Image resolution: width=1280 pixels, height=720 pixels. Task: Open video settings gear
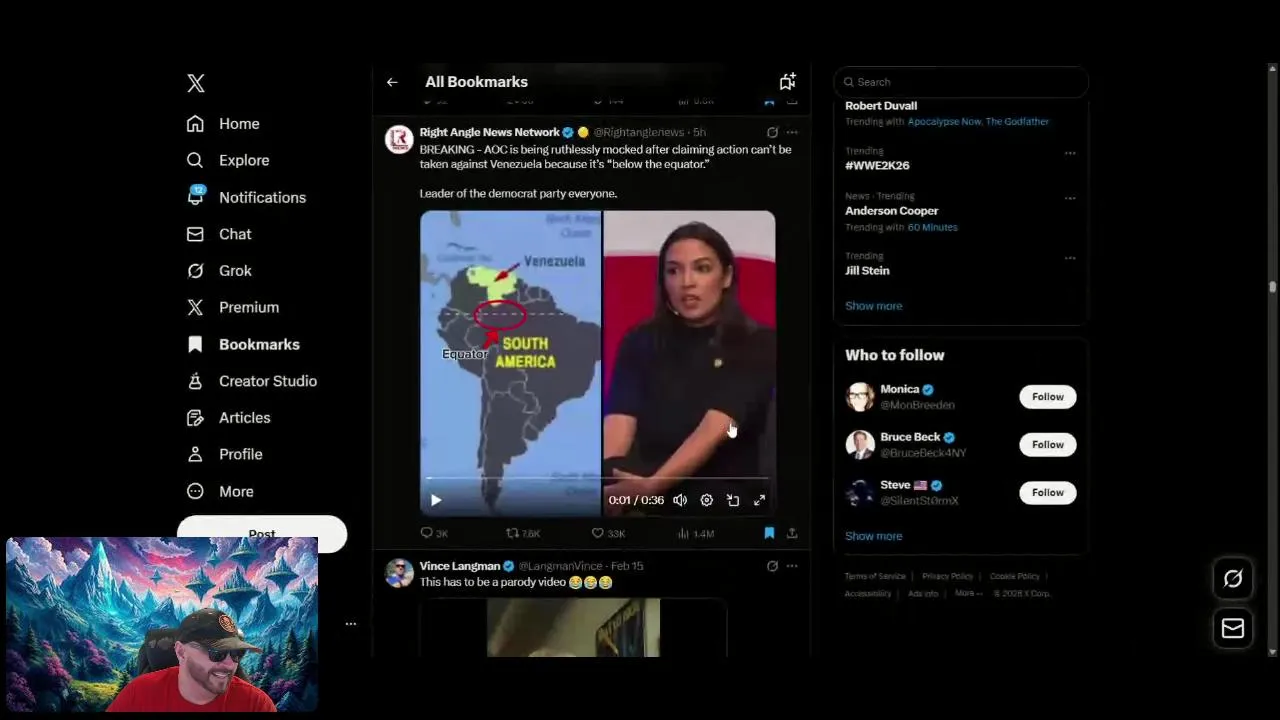pos(706,500)
